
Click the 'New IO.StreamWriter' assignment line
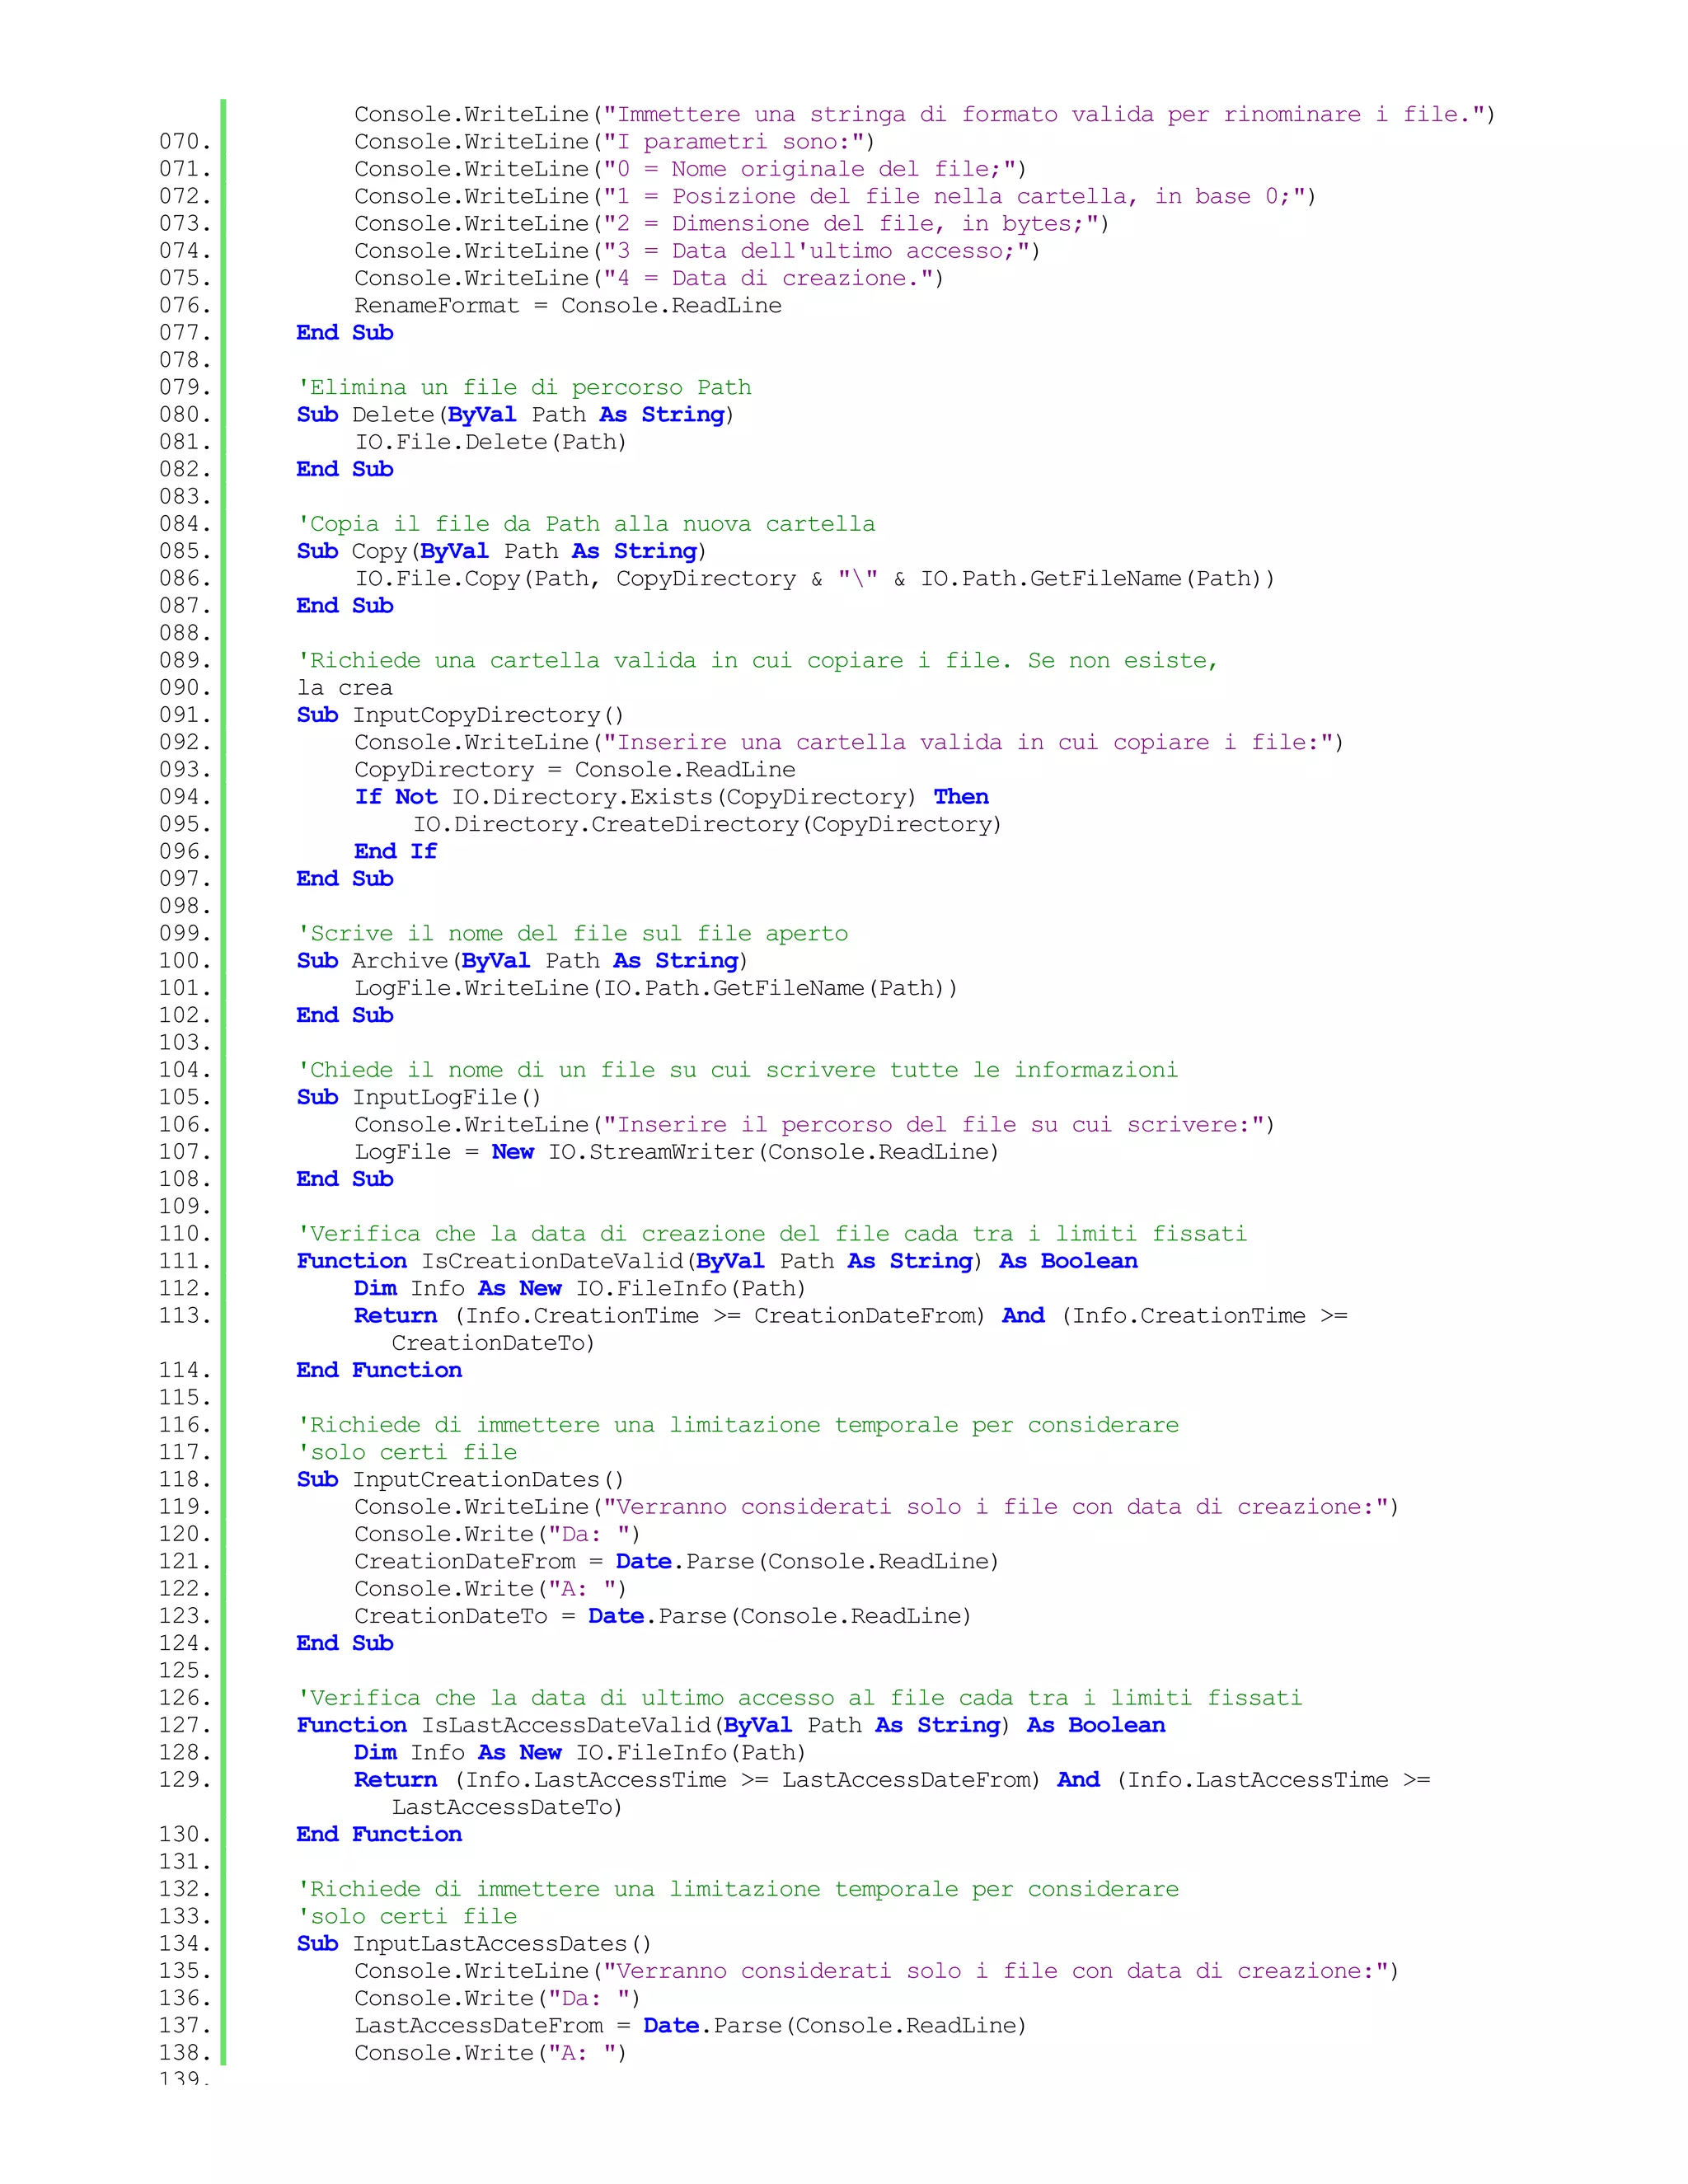676,1152
